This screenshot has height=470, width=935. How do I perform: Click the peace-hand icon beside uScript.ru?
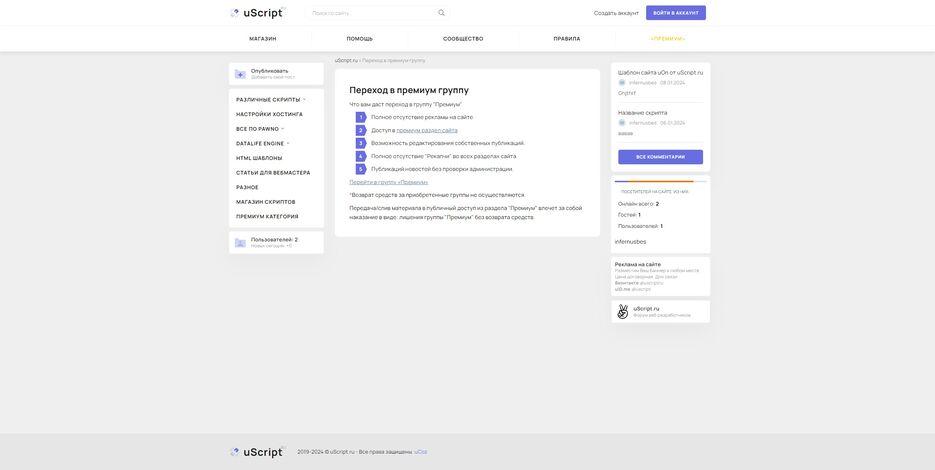coord(622,311)
